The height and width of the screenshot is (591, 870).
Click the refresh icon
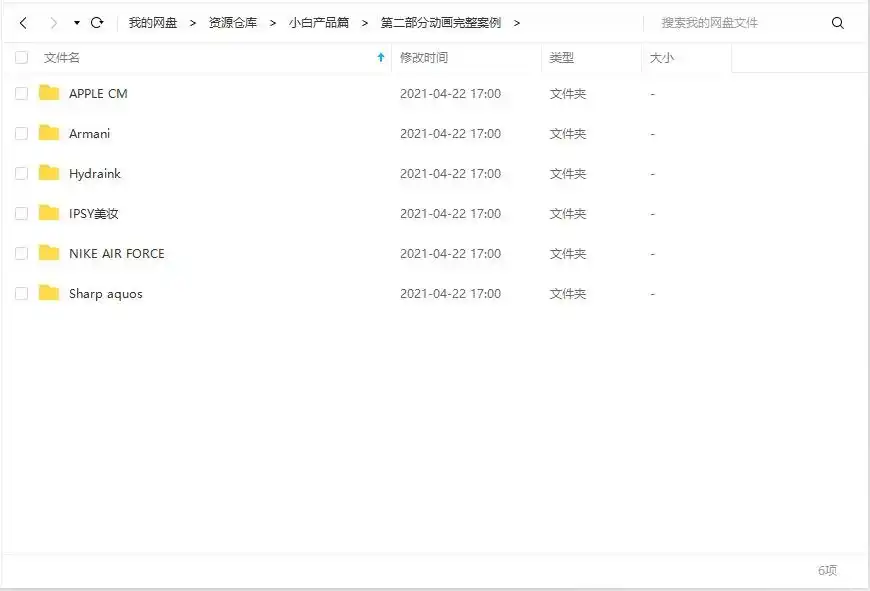tap(96, 22)
